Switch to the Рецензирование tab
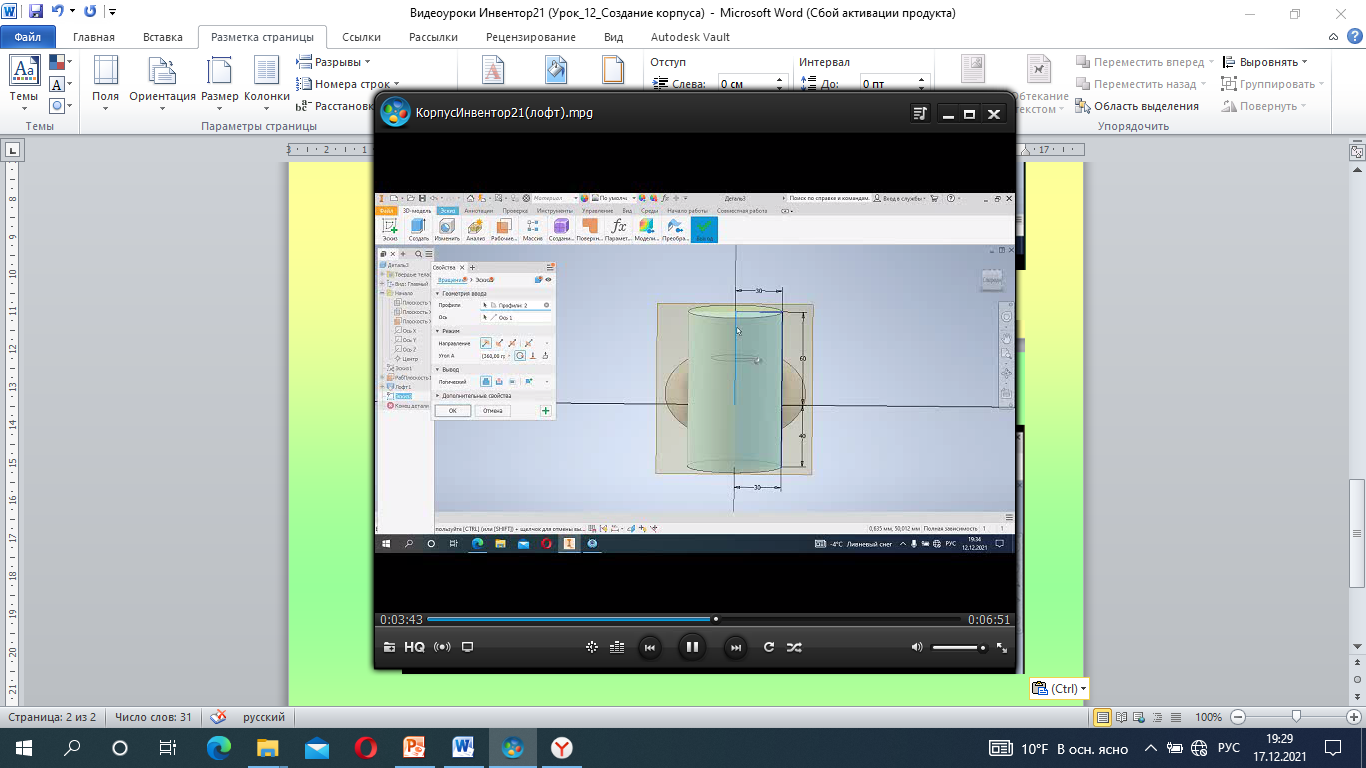This screenshot has height=768, width=1366. coord(530,37)
